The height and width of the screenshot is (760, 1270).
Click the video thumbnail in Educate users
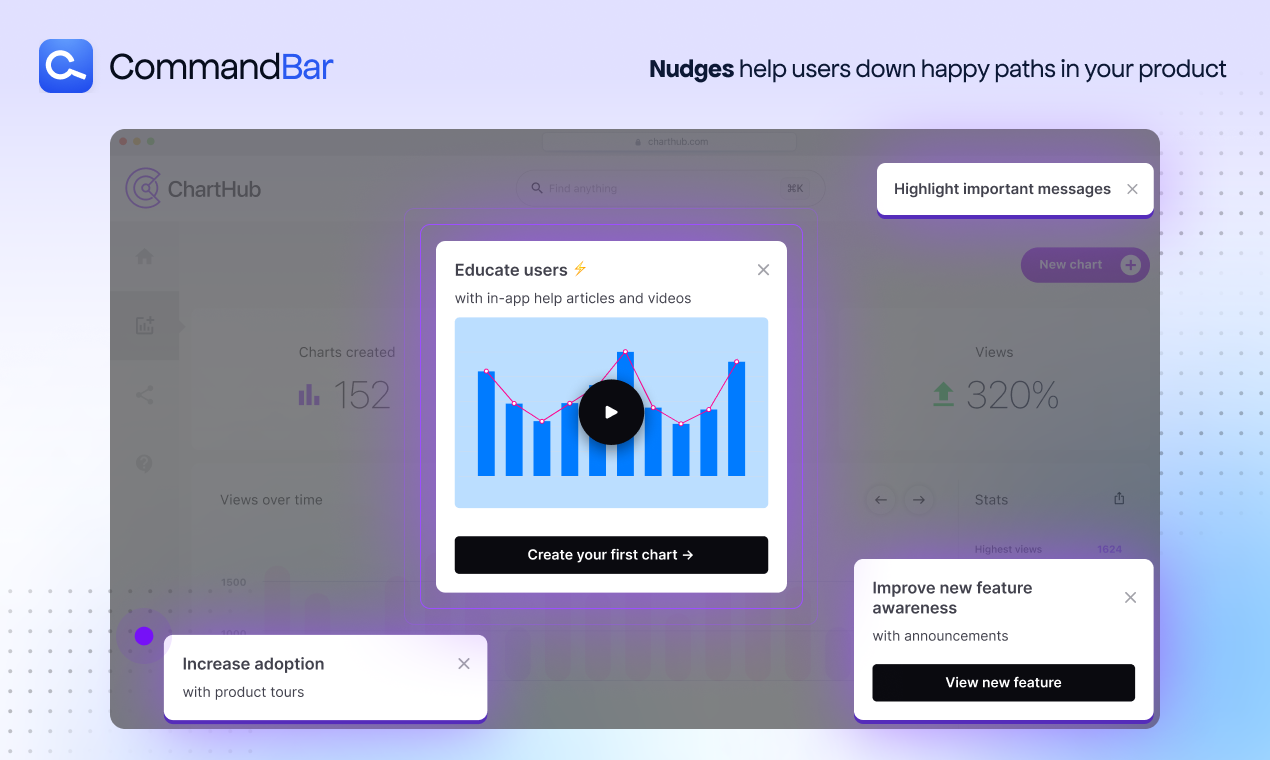[611, 413]
